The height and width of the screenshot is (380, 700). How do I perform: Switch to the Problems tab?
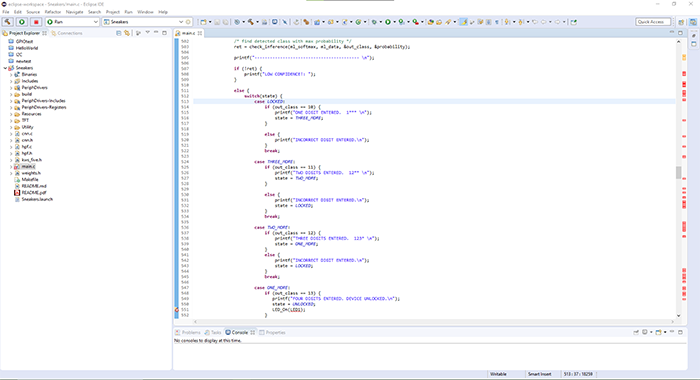pos(188,333)
